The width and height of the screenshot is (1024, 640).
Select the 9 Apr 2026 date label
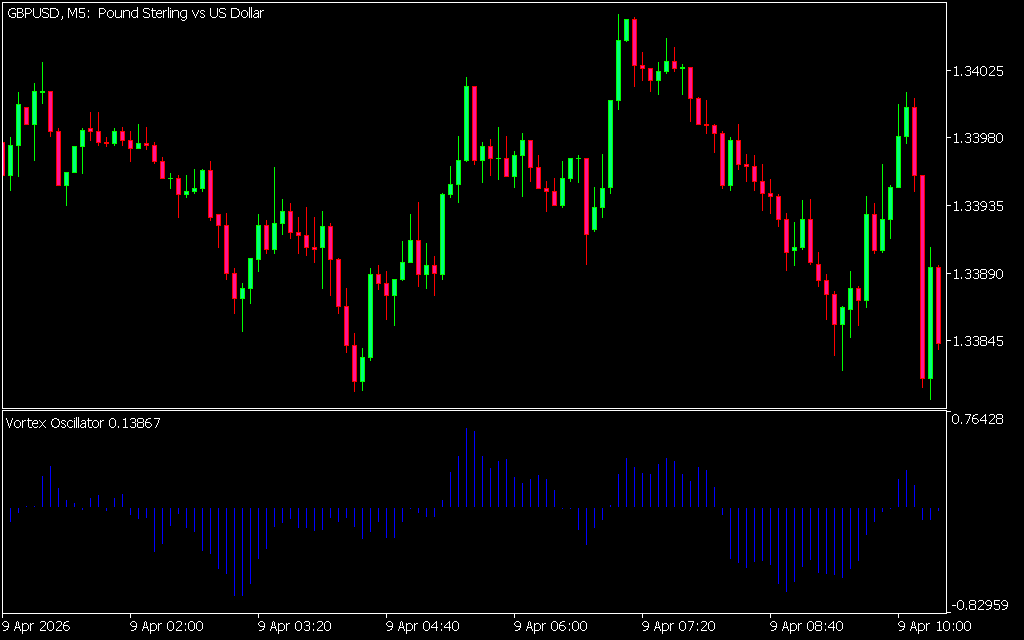pos(39,627)
